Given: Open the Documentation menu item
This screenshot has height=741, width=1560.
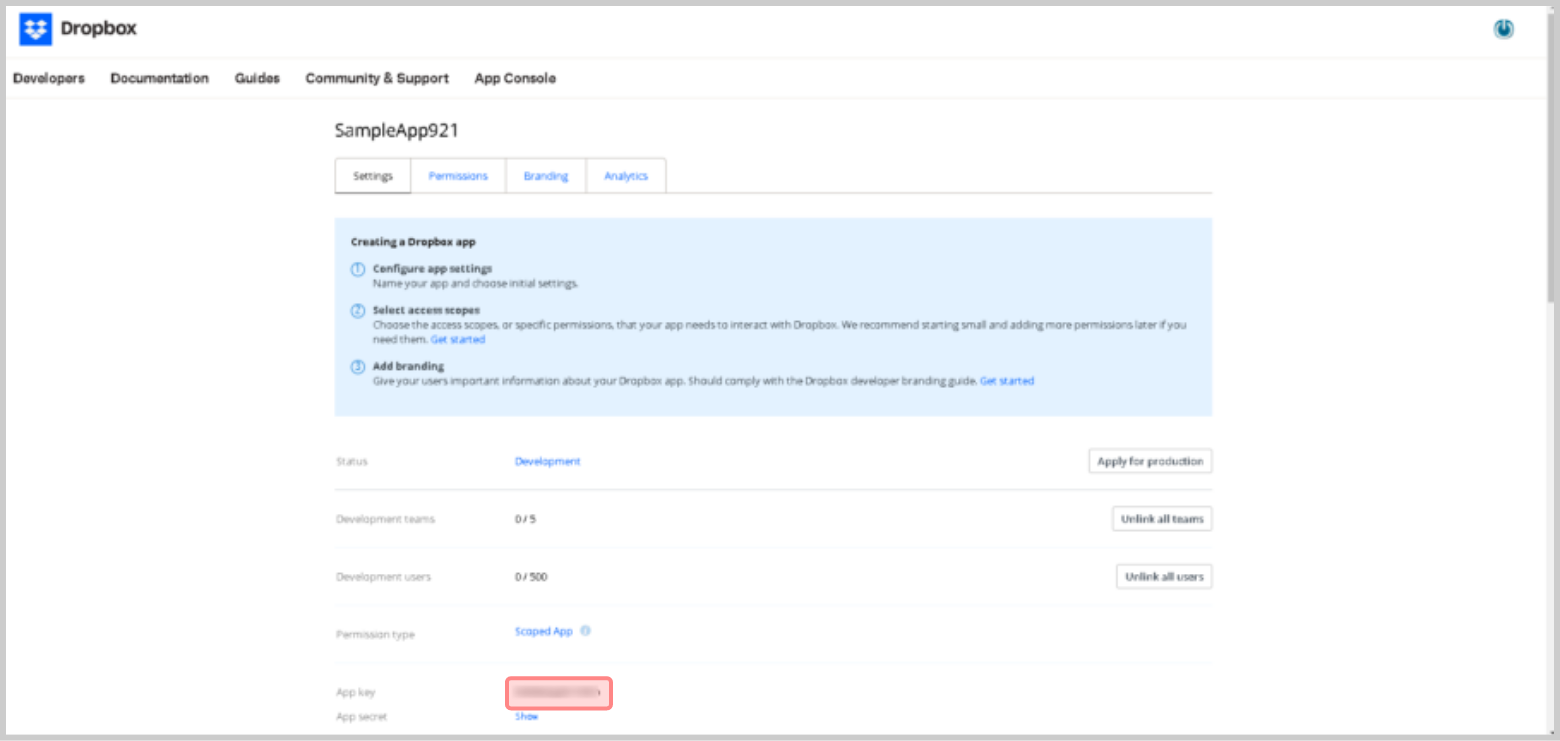Looking at the screenshot, I should pos(160,78).
